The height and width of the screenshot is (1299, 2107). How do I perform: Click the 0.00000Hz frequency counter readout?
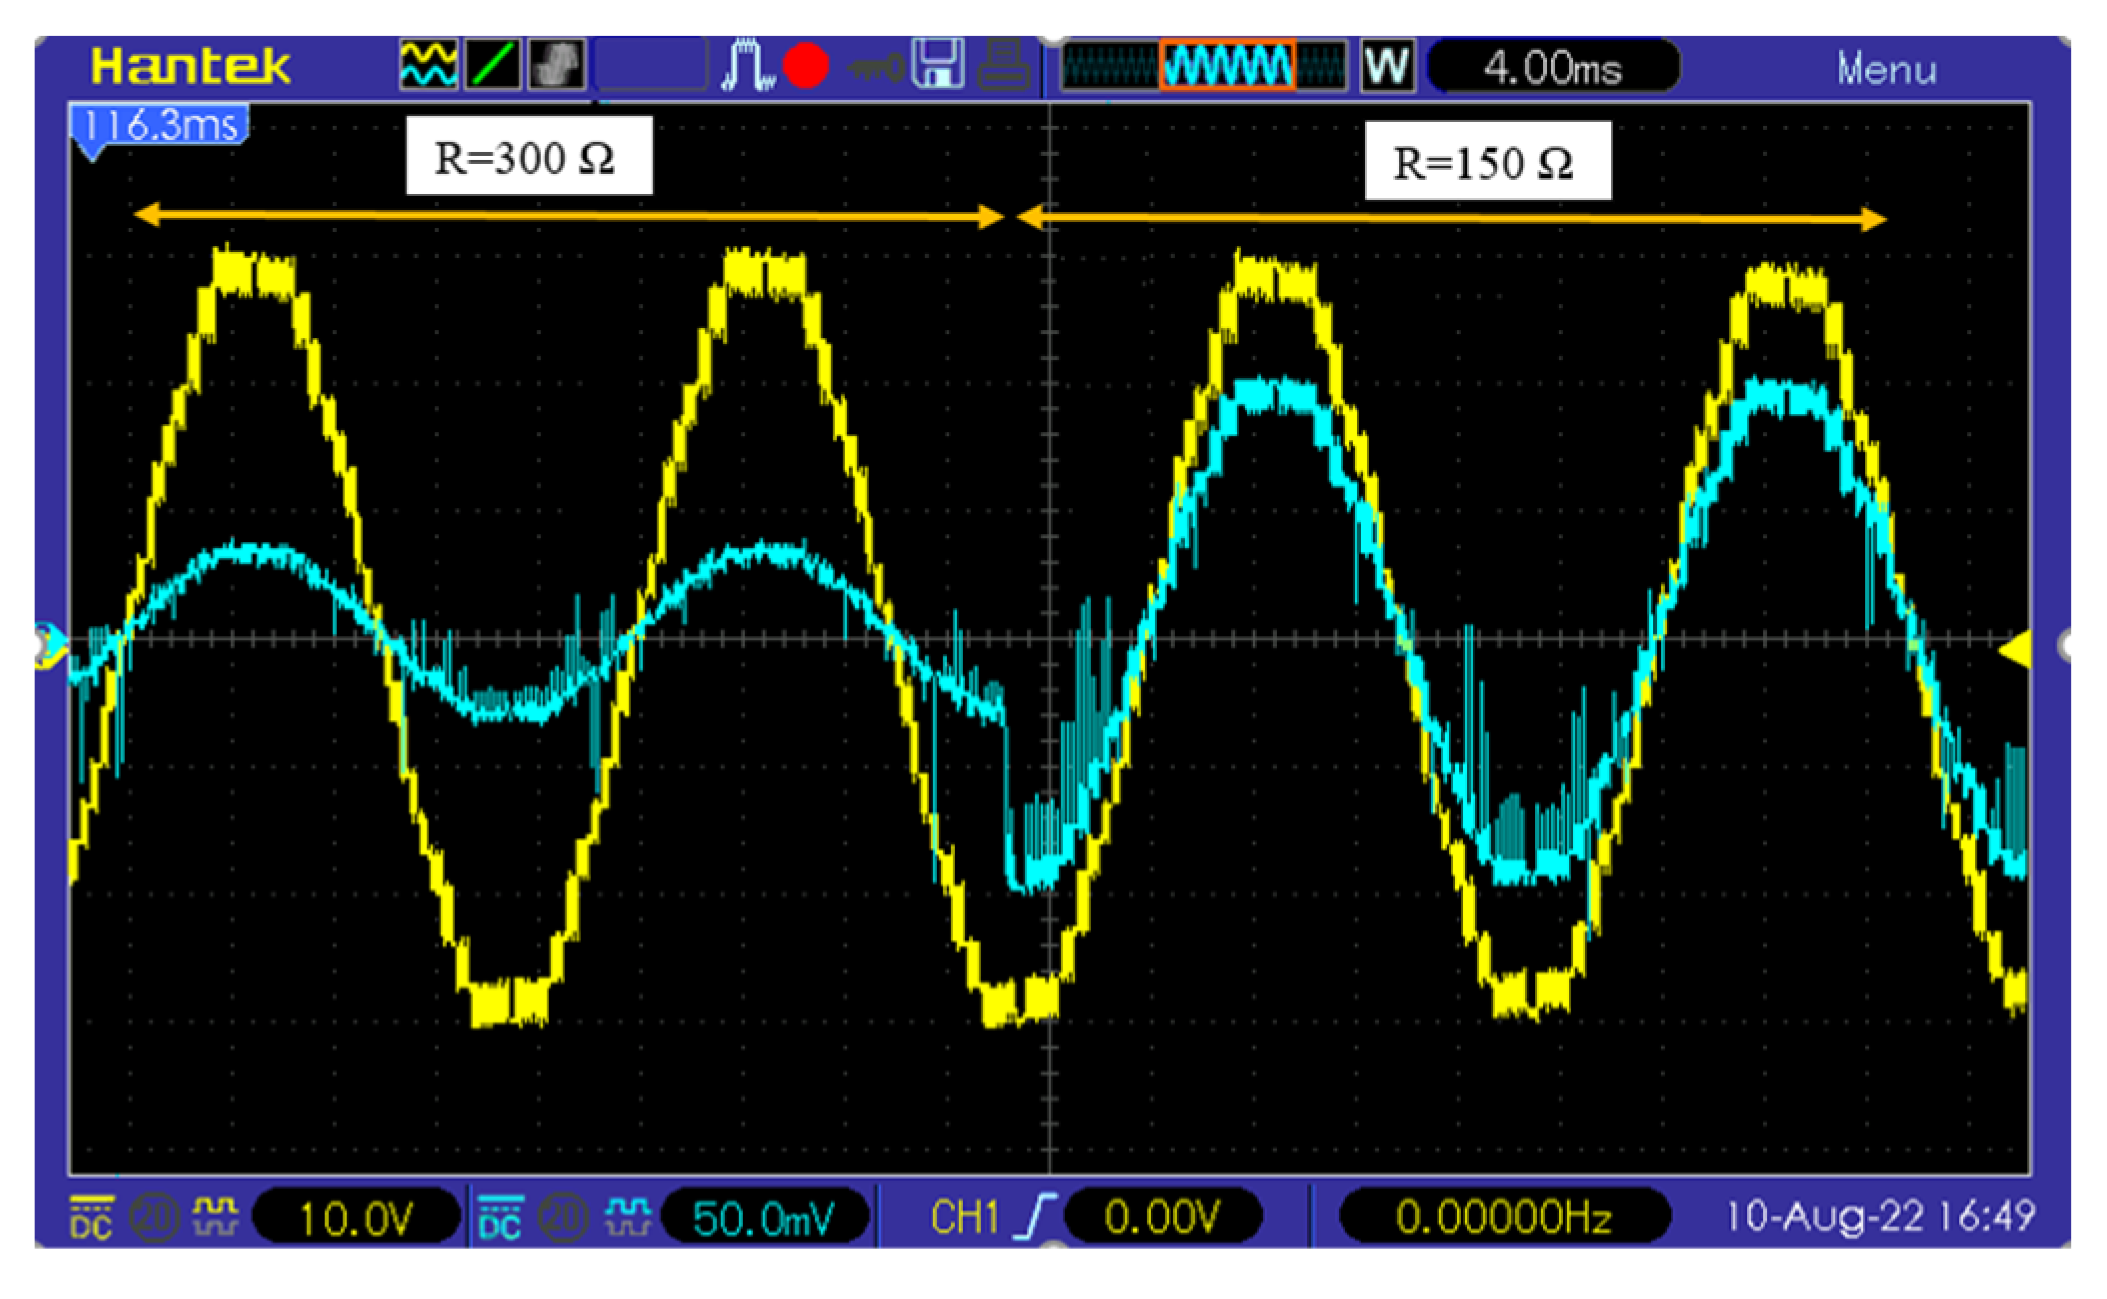point(1504,1217)
